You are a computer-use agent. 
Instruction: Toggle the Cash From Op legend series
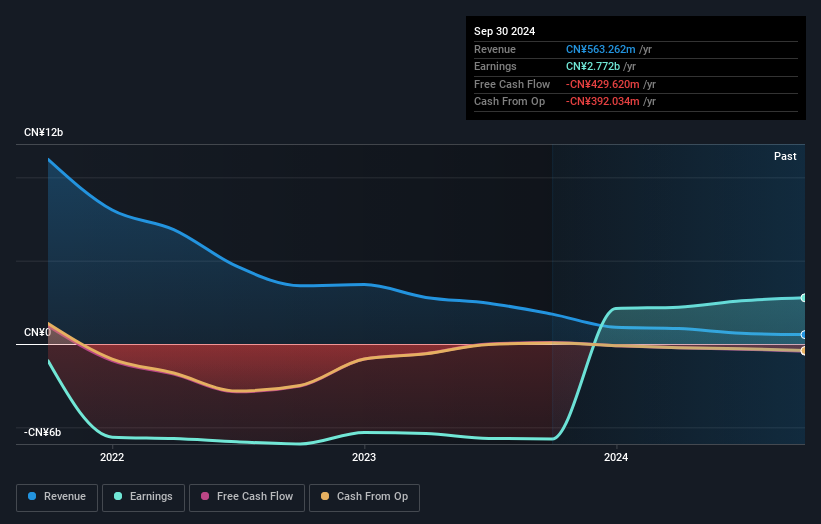click(x=364, y=497)
